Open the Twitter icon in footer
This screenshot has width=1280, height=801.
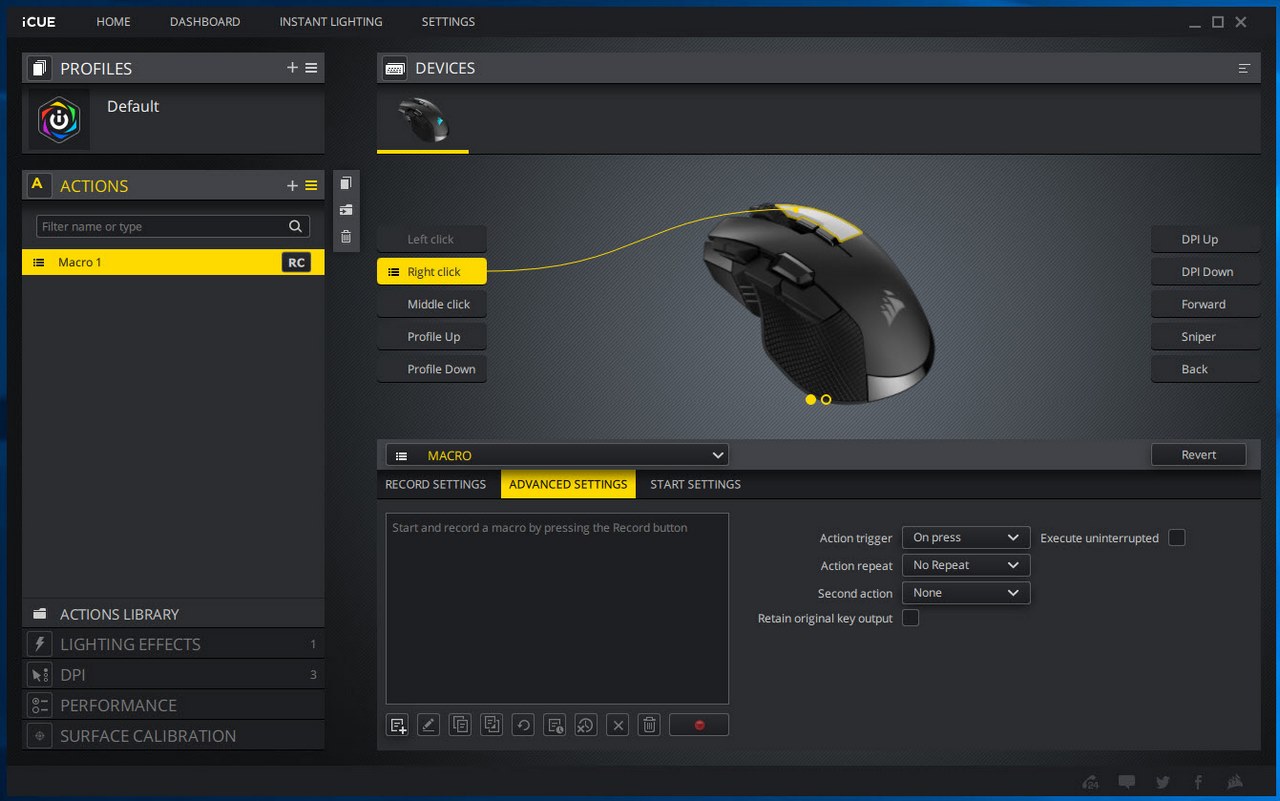click(x=1163, y=782)
